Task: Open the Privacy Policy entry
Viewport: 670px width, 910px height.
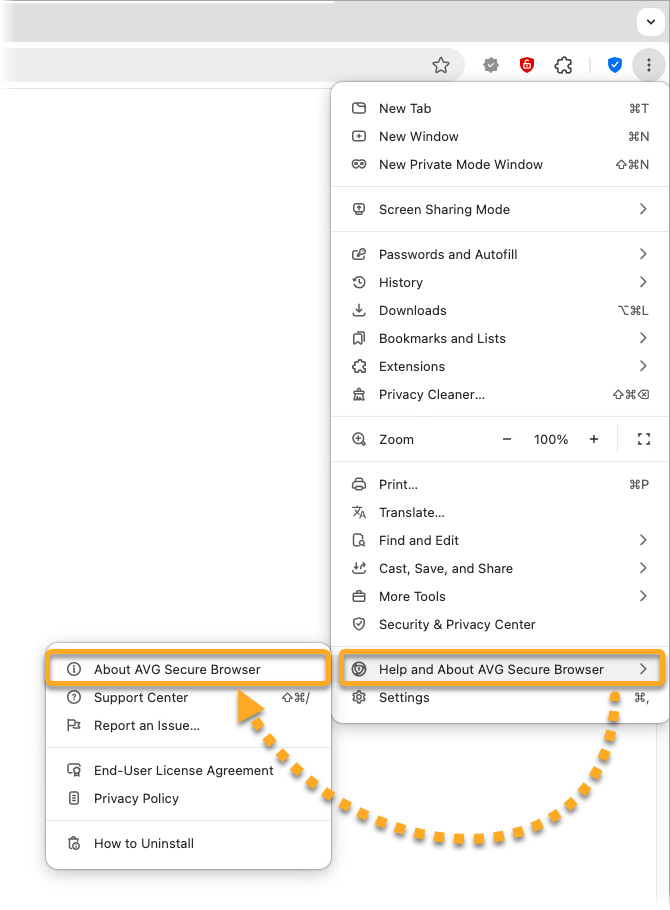Action: [136, 798]
